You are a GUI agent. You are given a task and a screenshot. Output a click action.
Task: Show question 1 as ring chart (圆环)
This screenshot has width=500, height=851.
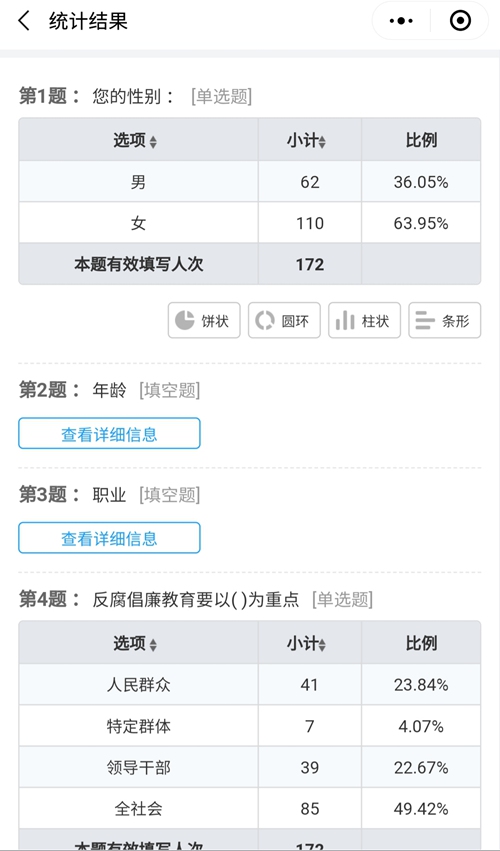pyautogui.click(x=284, y=320)
